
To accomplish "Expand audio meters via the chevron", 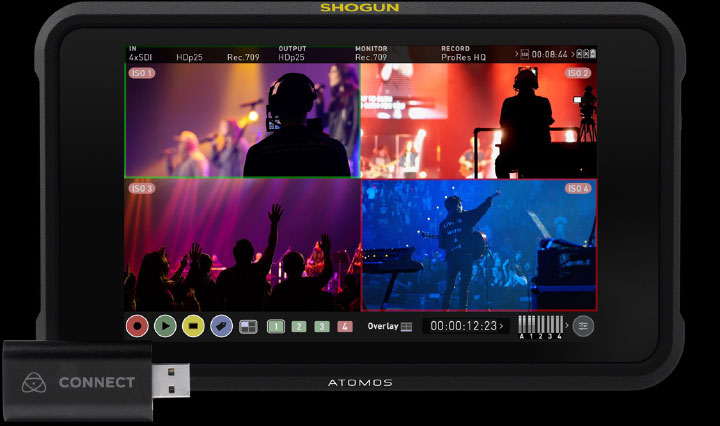I will 567,325.
